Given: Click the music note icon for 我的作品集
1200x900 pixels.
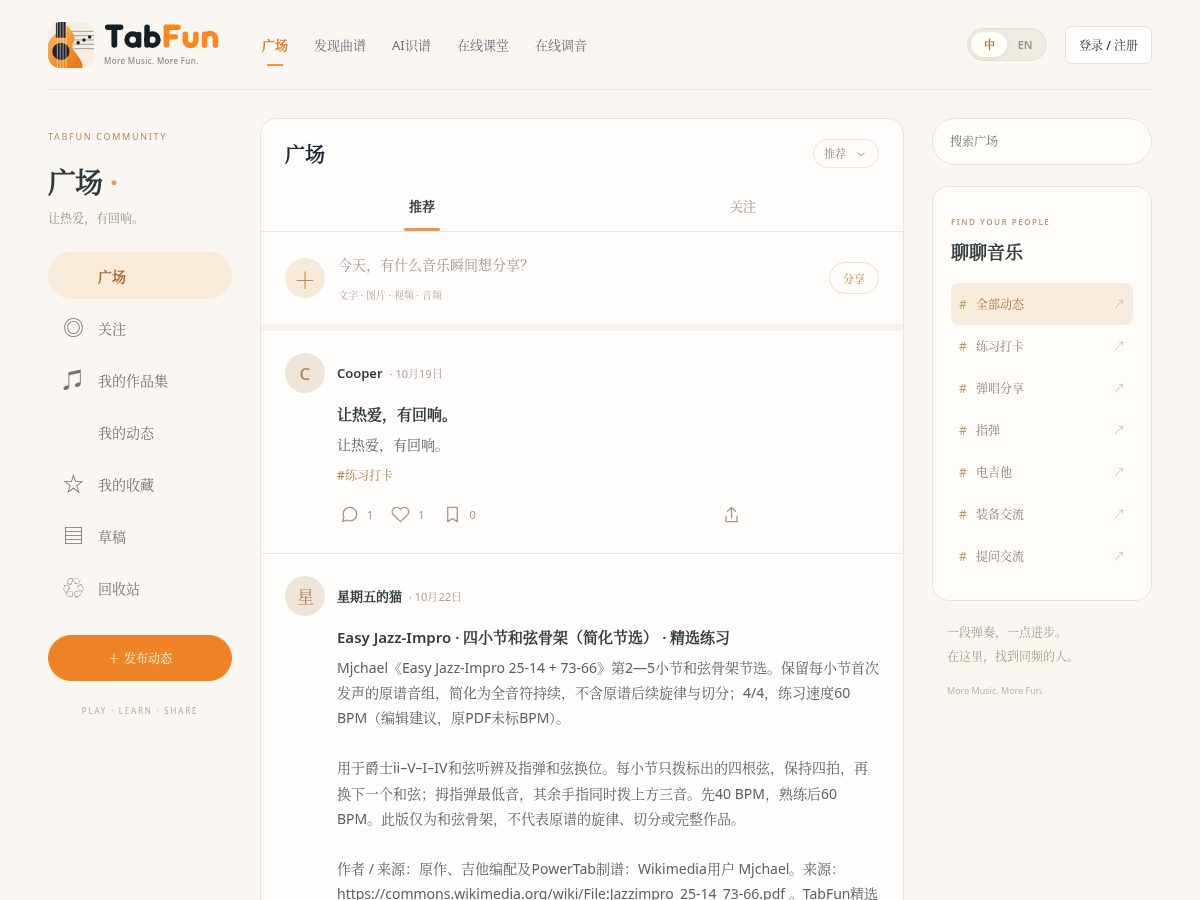Looking at the screenshot, I should (73, 380).
